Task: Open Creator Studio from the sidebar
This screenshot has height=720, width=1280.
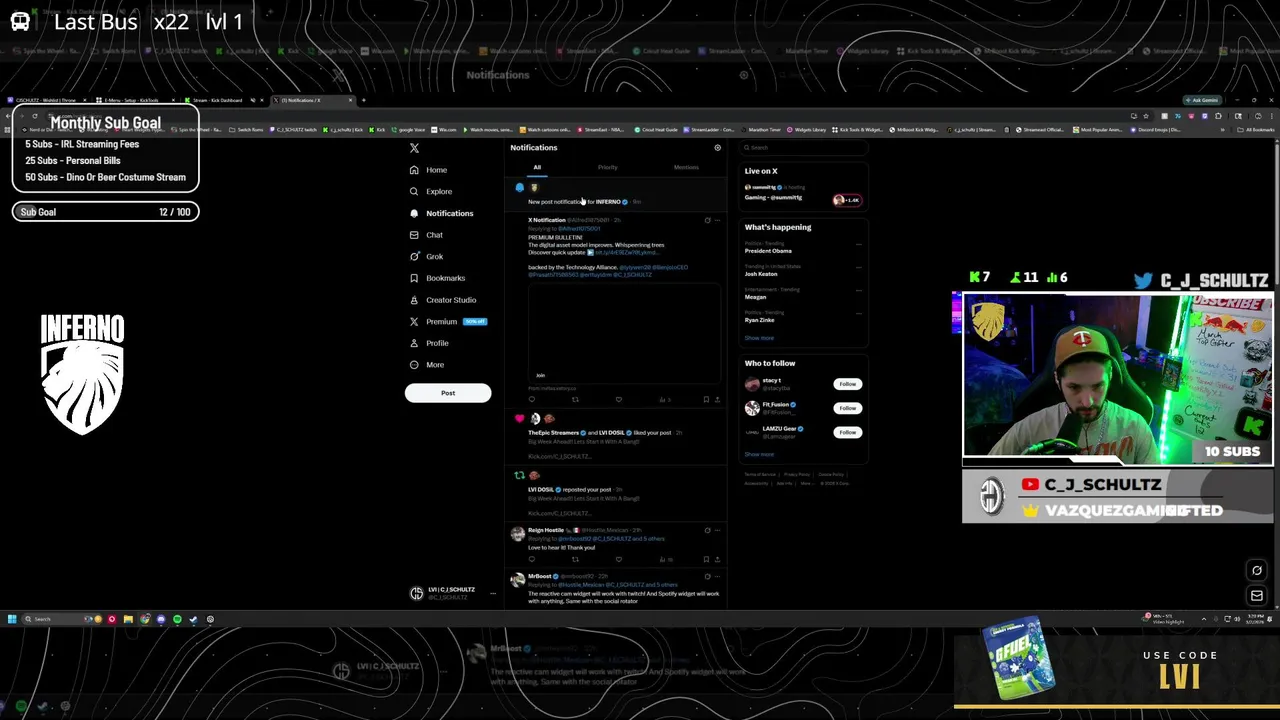Action: click(442, 300)
